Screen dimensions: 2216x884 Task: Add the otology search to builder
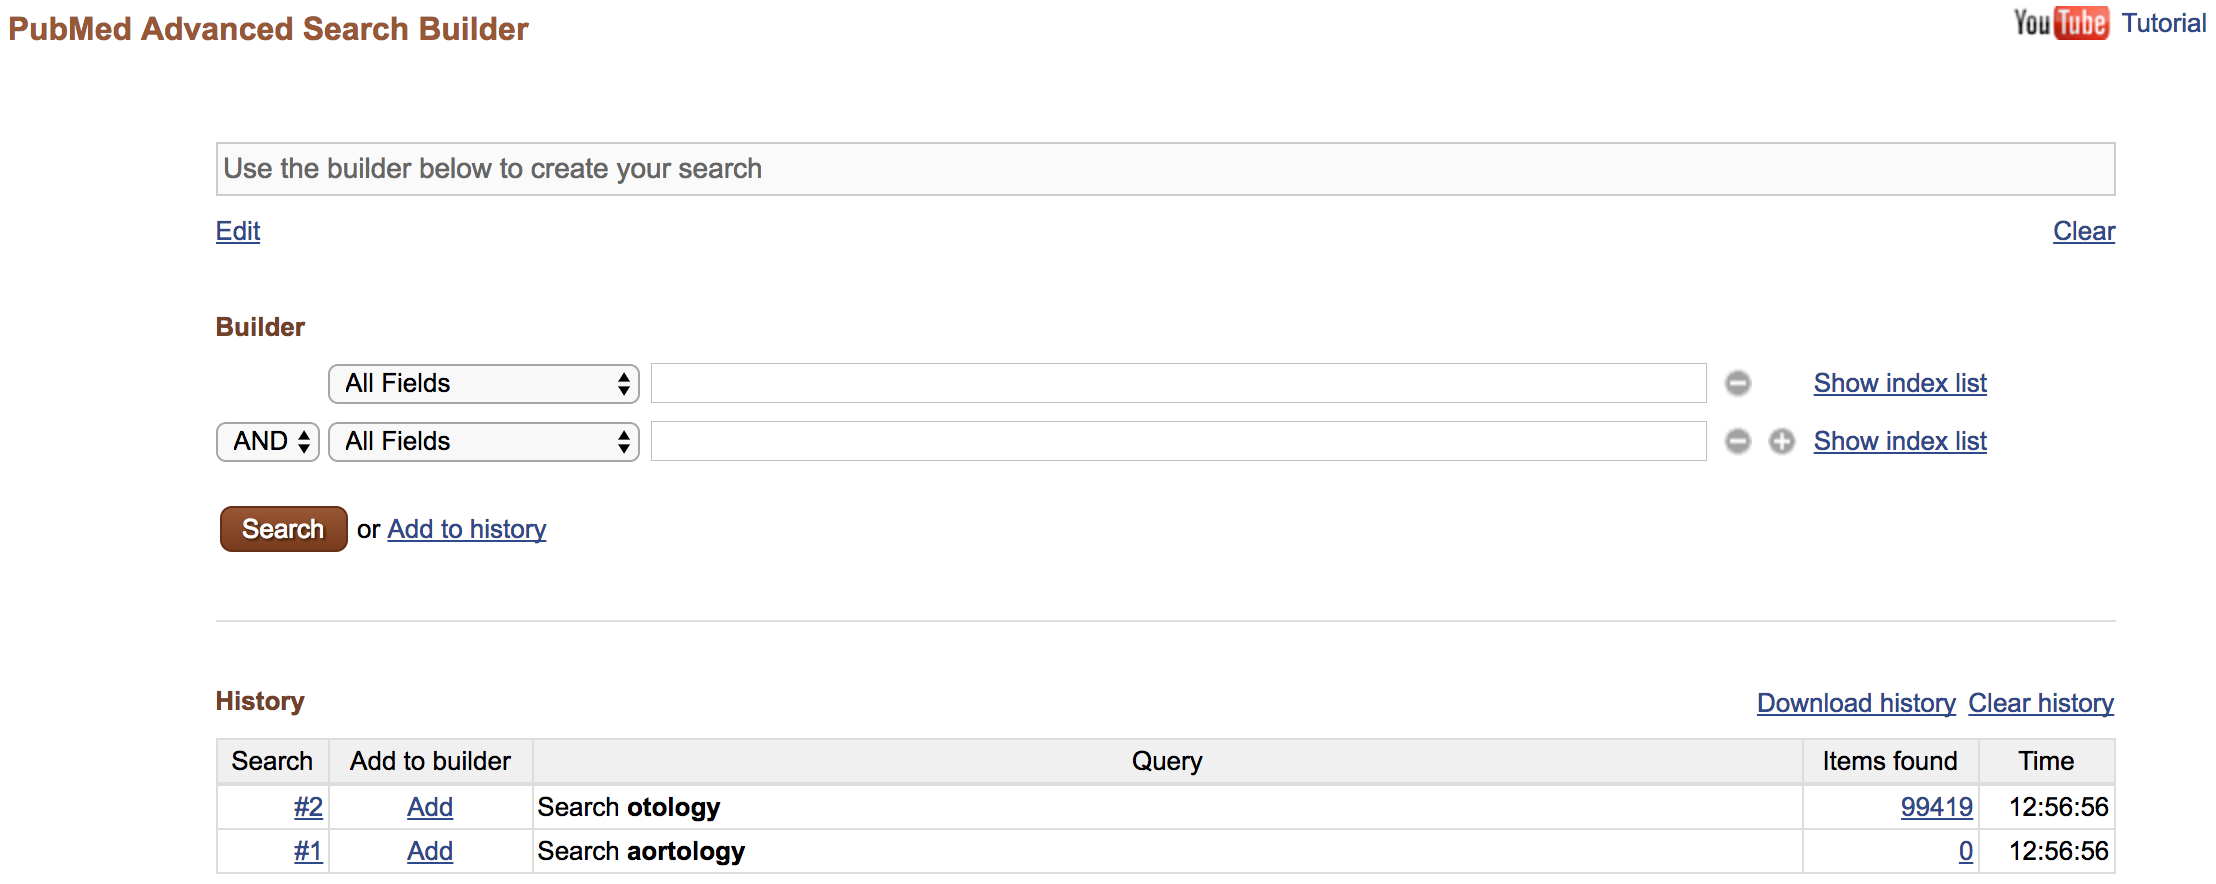[429, 806]
